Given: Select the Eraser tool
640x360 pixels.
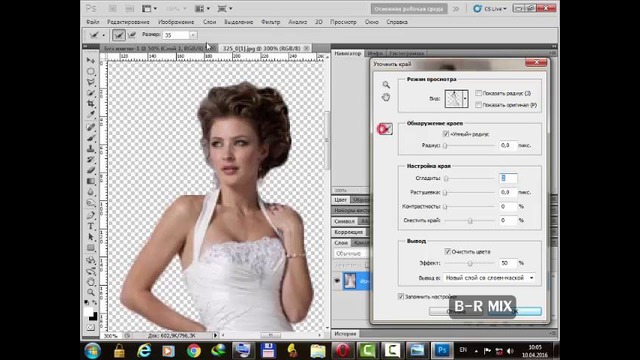Looking at the screenshot, I should pyautogui.click(x=91, y=170).
